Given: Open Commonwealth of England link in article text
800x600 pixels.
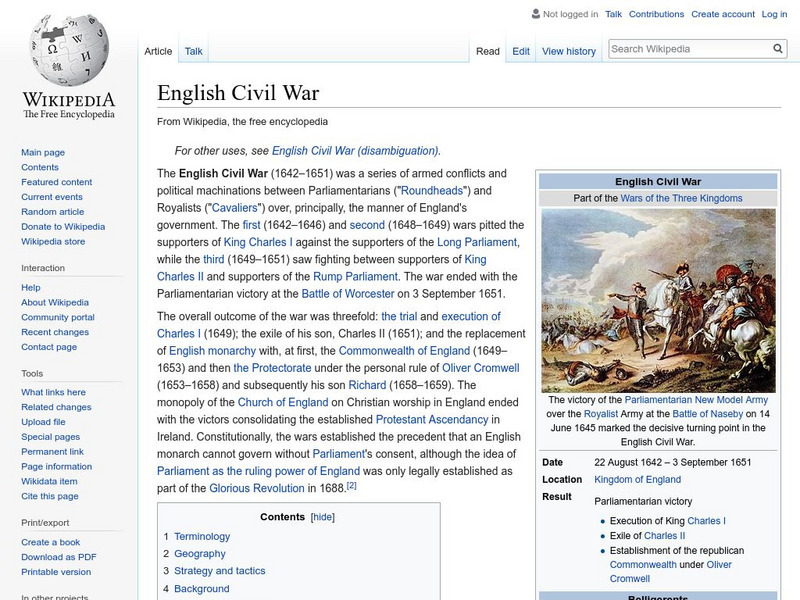Looking at the screenshot, I should point(404,351).
